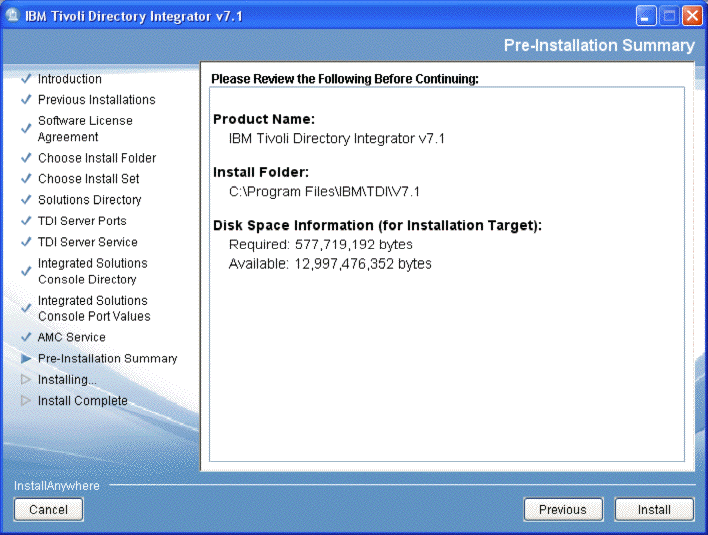Select the Choose Install Set step

(x=88, y=179)
